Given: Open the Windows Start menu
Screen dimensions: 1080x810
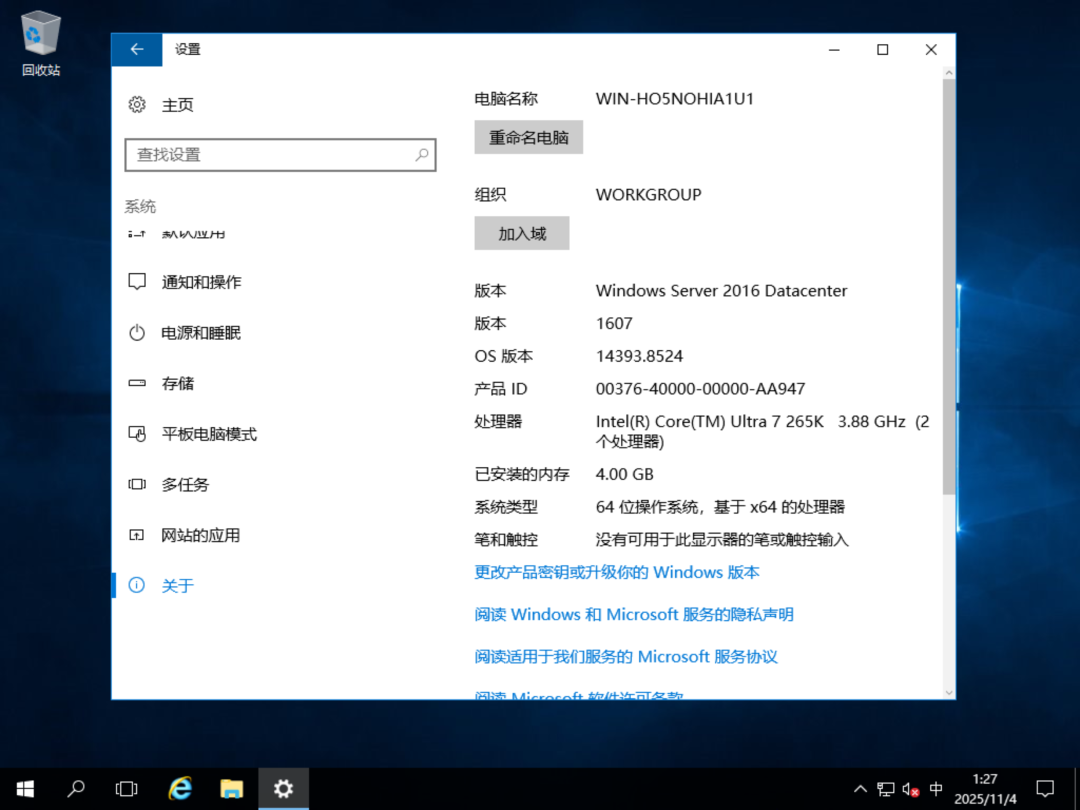Looking at the screenshot, I should 25,789.
